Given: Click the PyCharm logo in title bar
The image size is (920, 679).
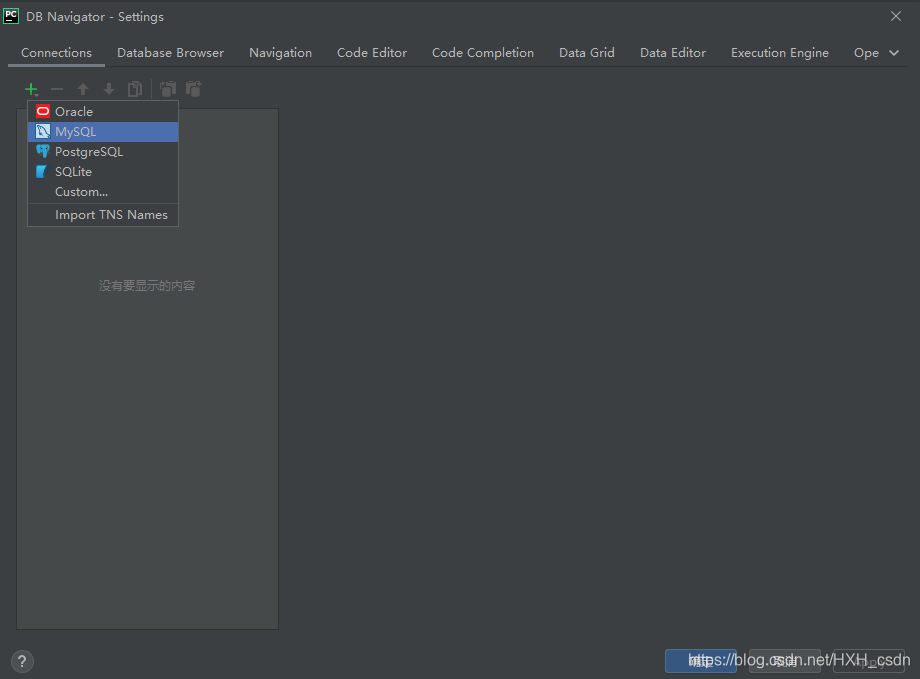Looking at the screenshot, I should [x=11, y=16].
